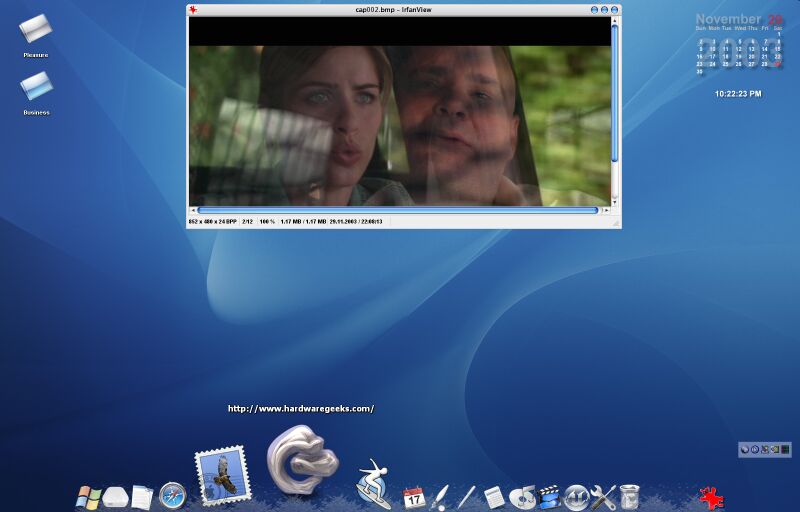The height and width of the screenshot is (512, 800).
Task: Open the Windows flag Start icon in dock
Action: 89,498
